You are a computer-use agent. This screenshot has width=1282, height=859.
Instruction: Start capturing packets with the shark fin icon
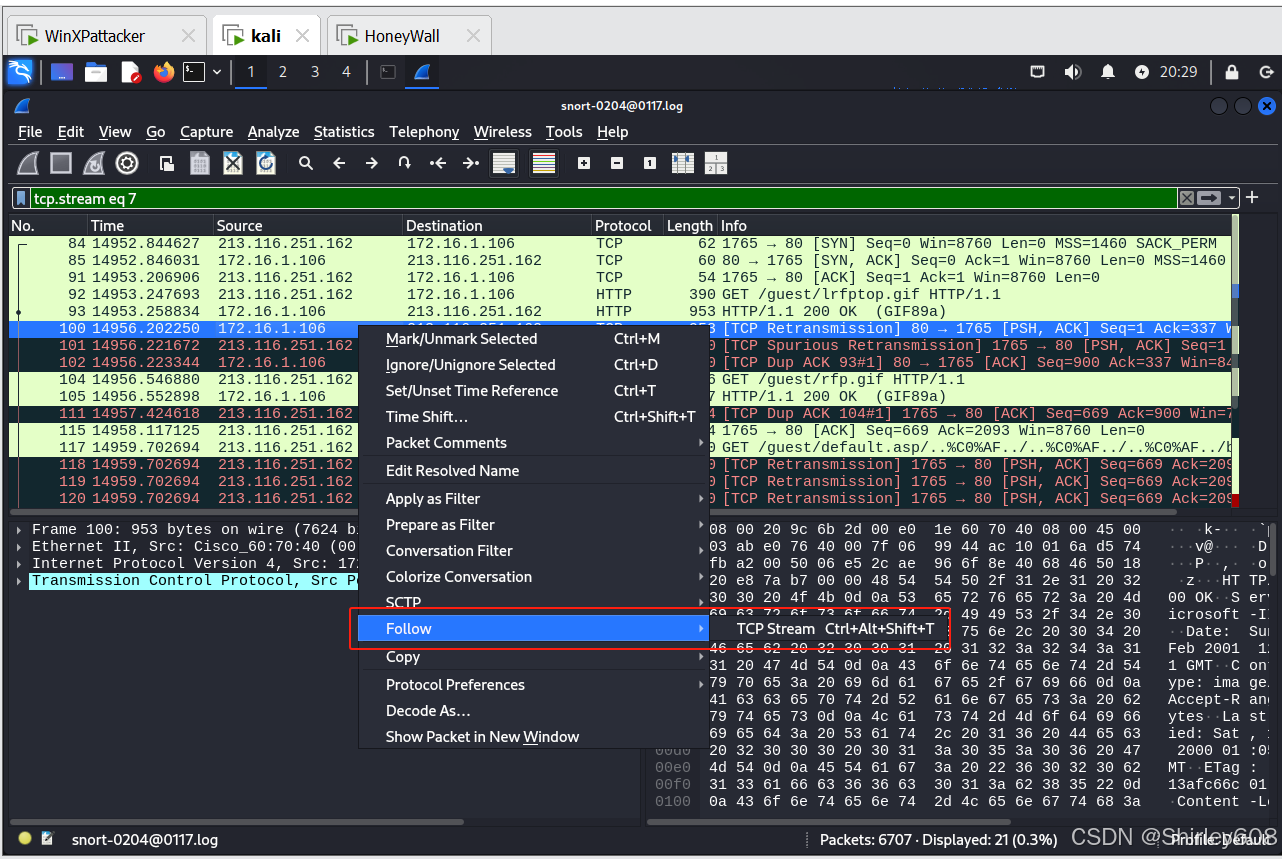click(29, 163)
